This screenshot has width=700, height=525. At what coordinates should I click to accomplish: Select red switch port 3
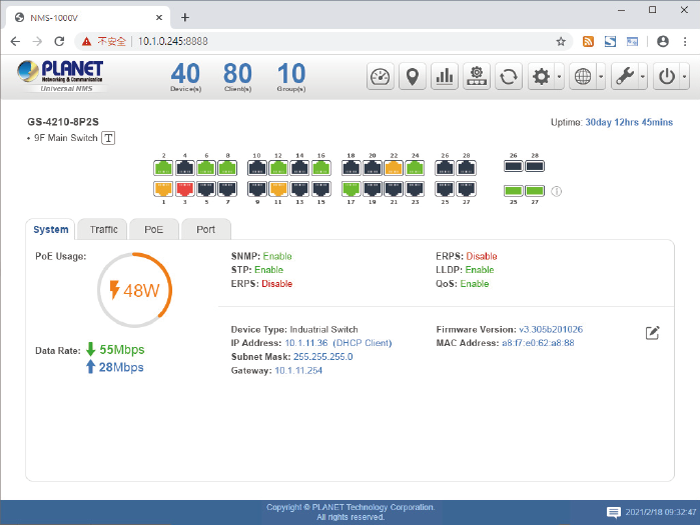pos(184,188)
